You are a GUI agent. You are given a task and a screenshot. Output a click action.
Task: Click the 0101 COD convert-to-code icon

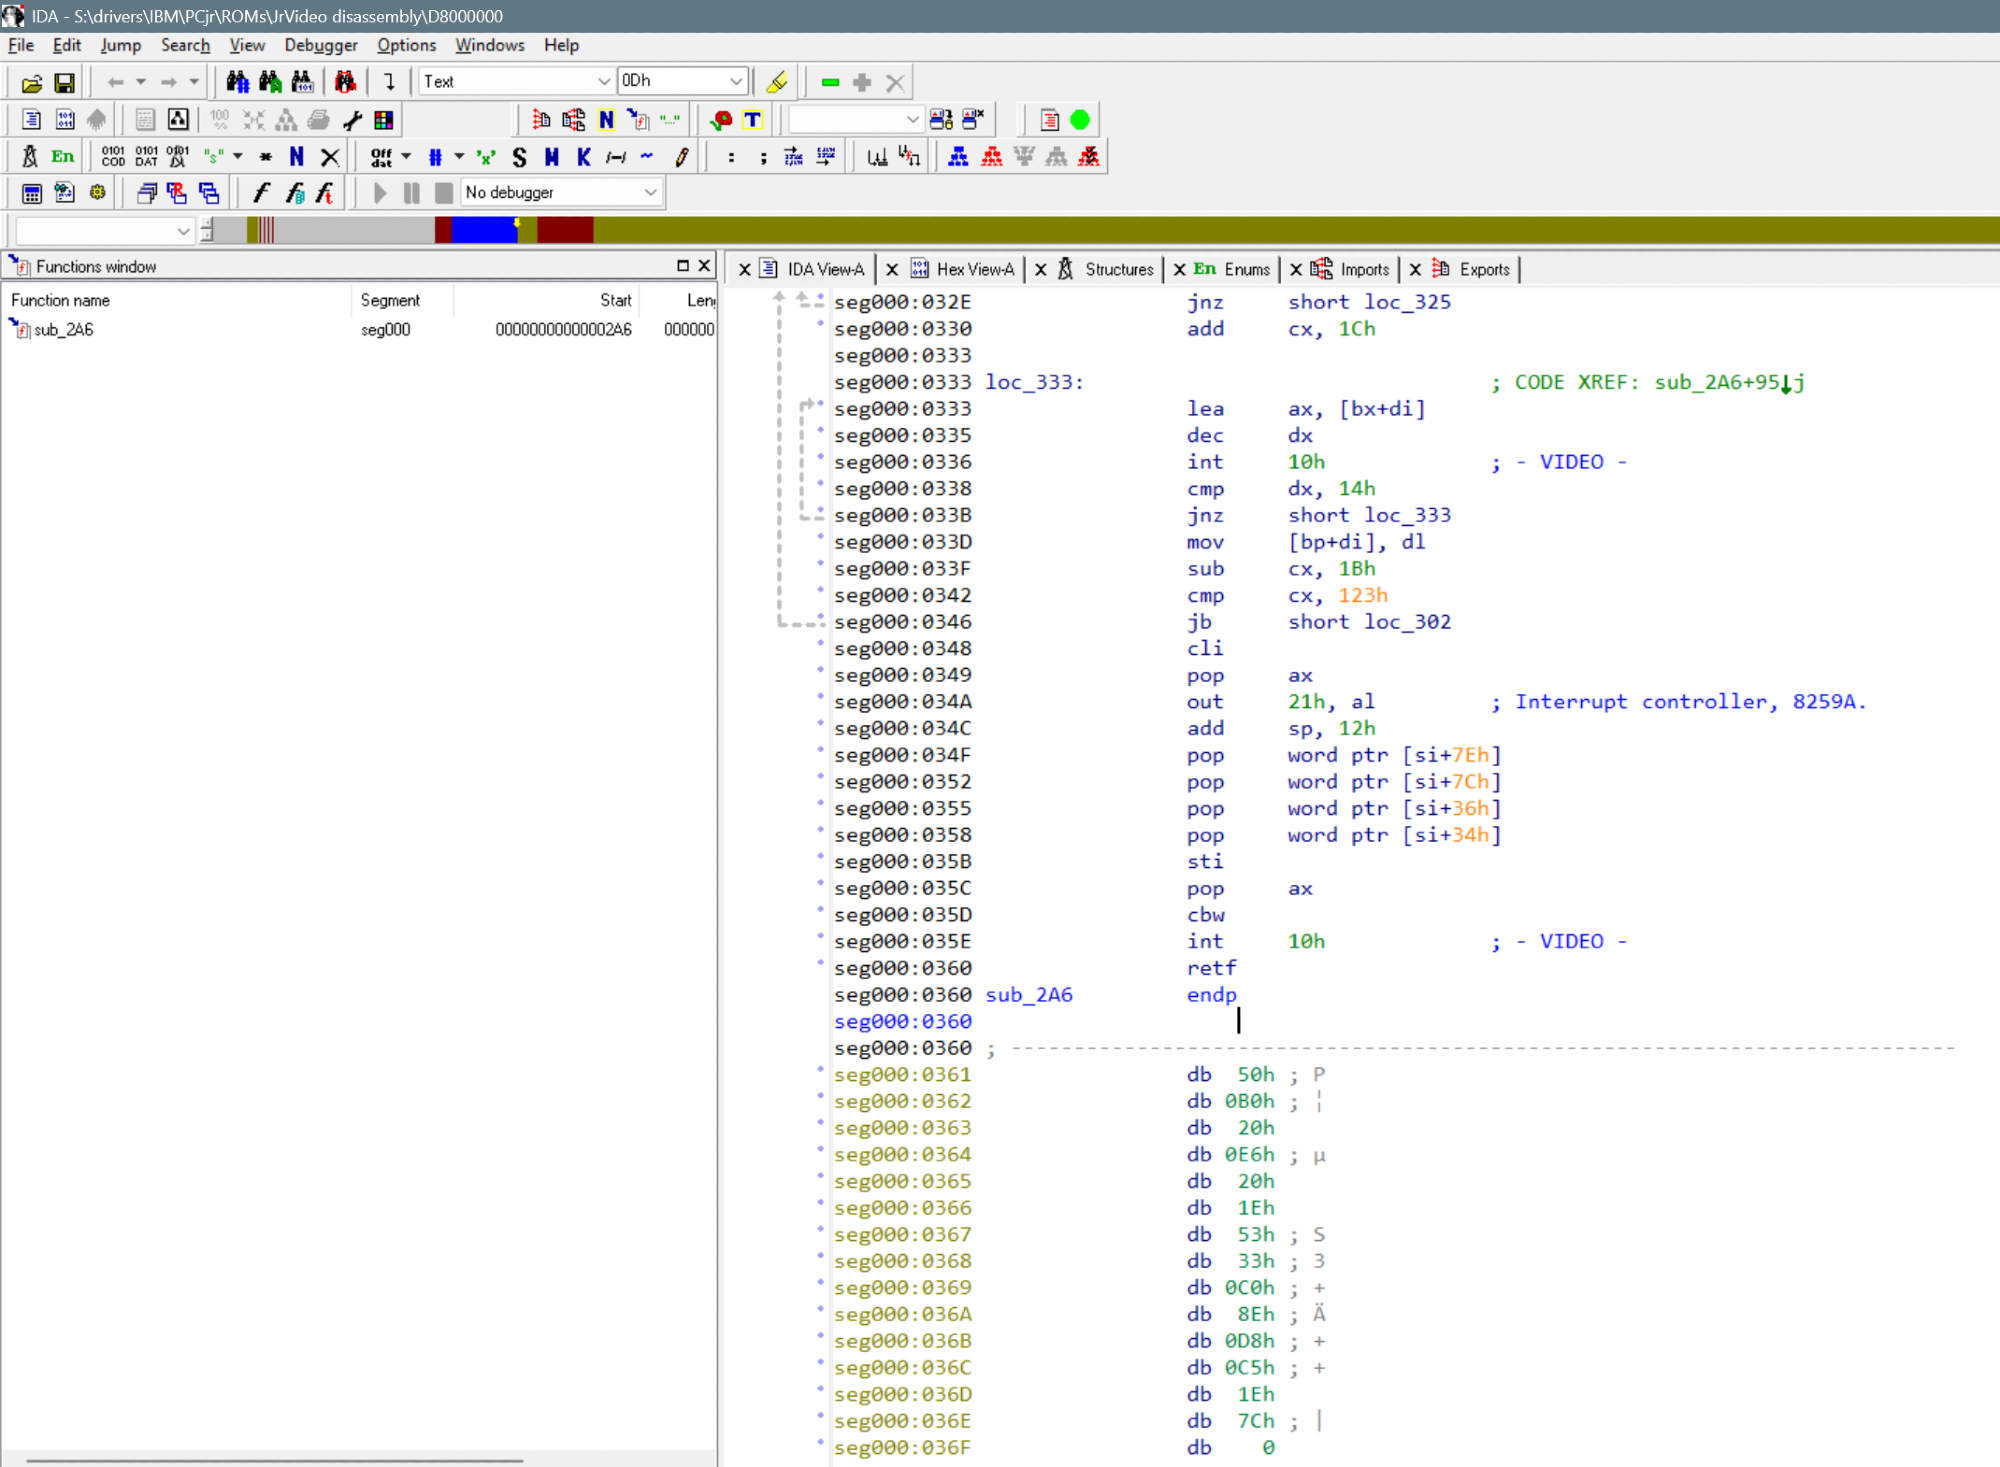click(x=113, y=157)
